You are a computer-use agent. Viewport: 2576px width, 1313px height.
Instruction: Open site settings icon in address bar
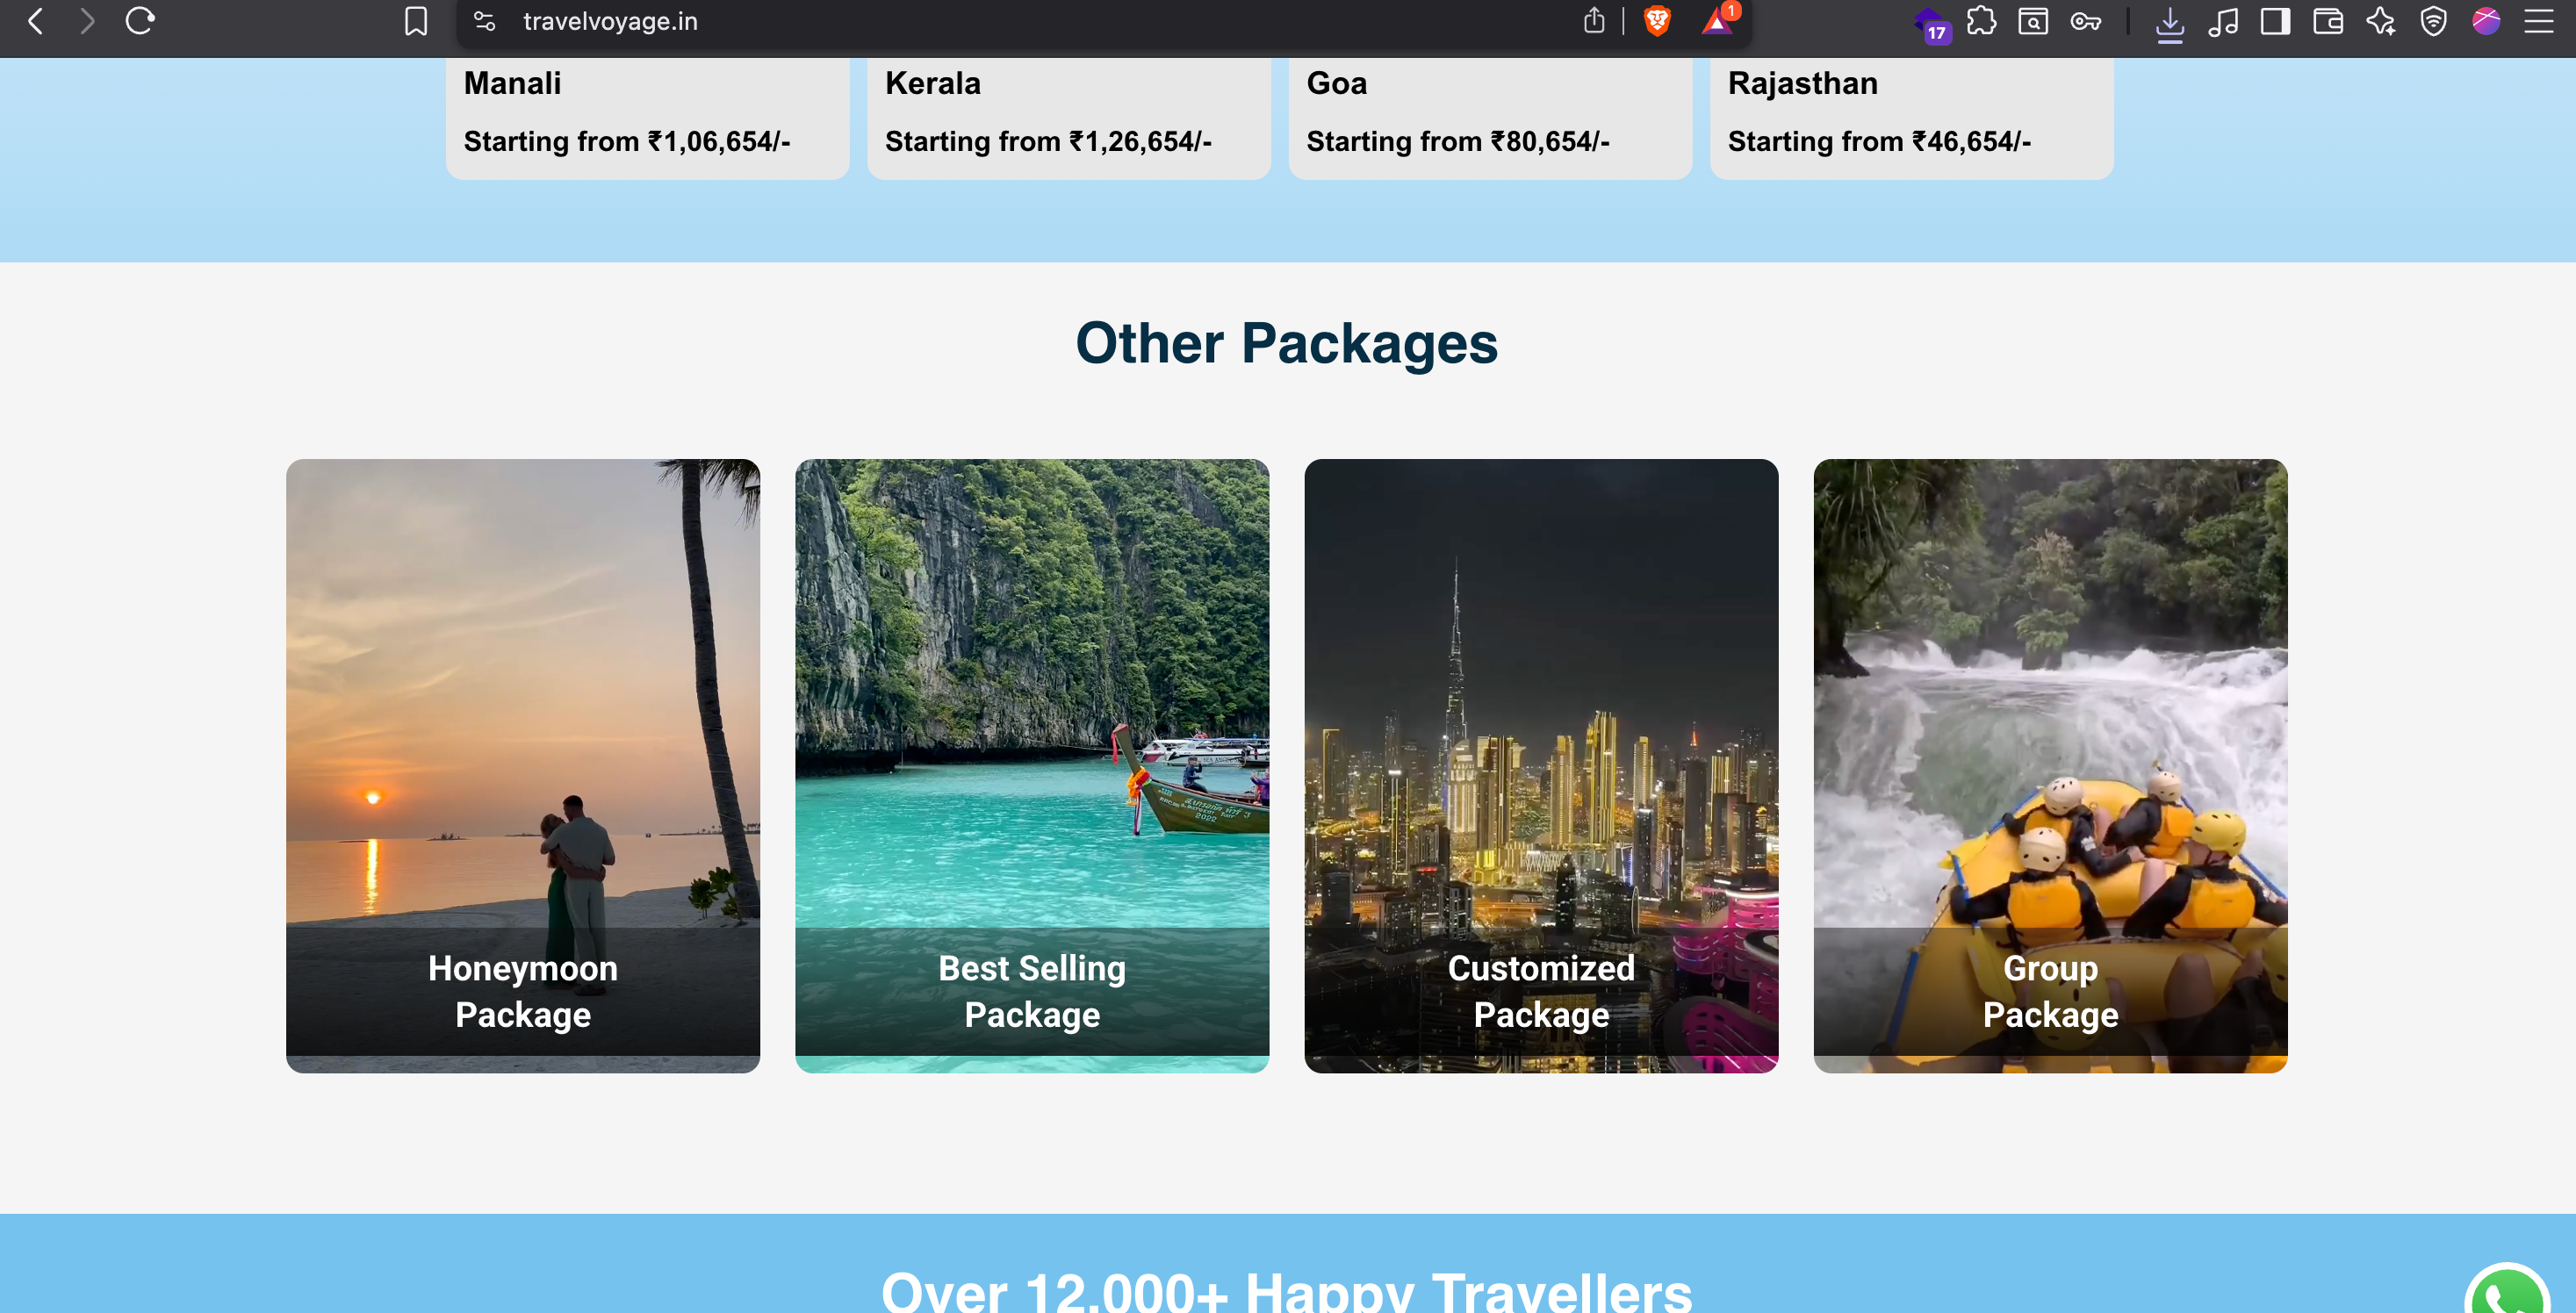(x=485, y=21)
